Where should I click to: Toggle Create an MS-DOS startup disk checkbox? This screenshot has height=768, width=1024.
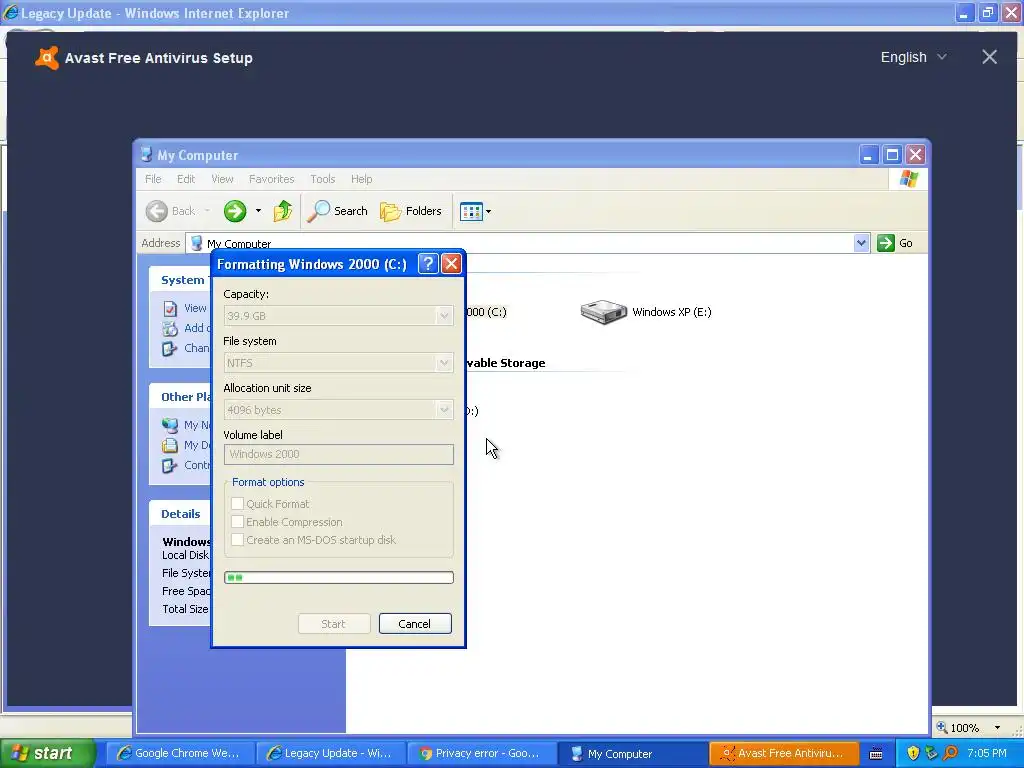click(x=238, y=539)
